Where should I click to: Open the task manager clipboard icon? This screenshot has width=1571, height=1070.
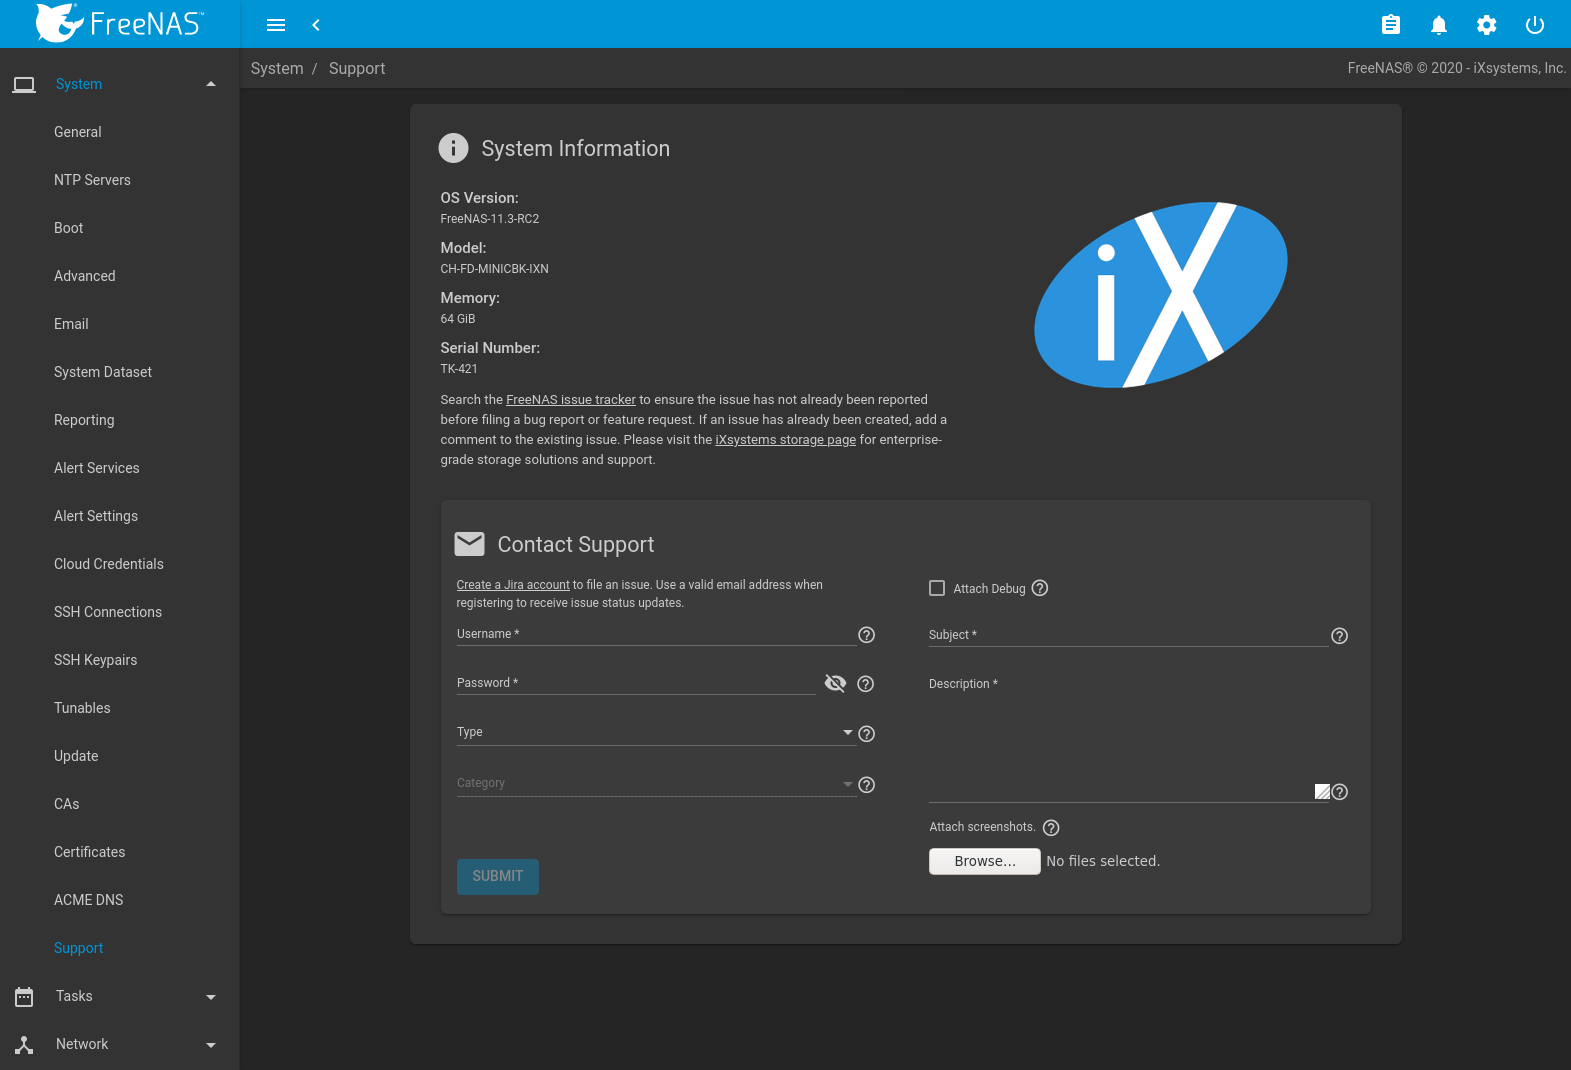1390,25
